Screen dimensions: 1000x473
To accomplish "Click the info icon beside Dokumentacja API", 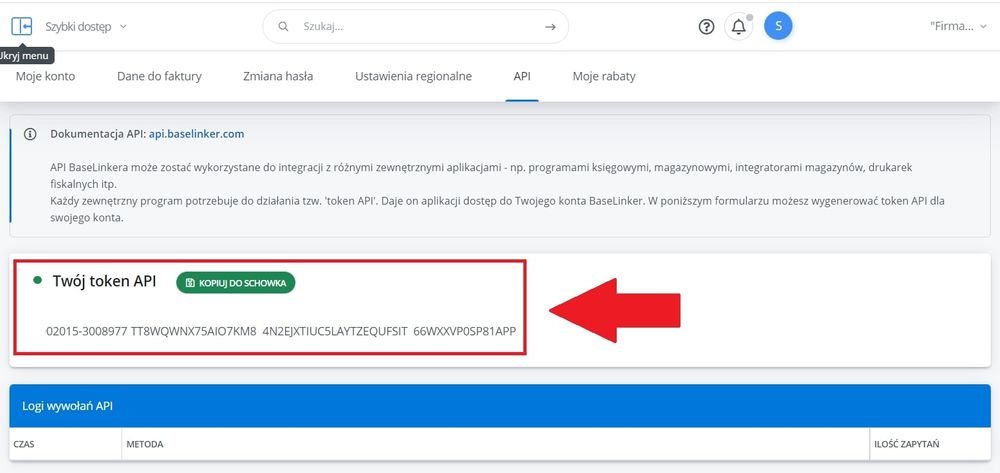I will (30, 135).
